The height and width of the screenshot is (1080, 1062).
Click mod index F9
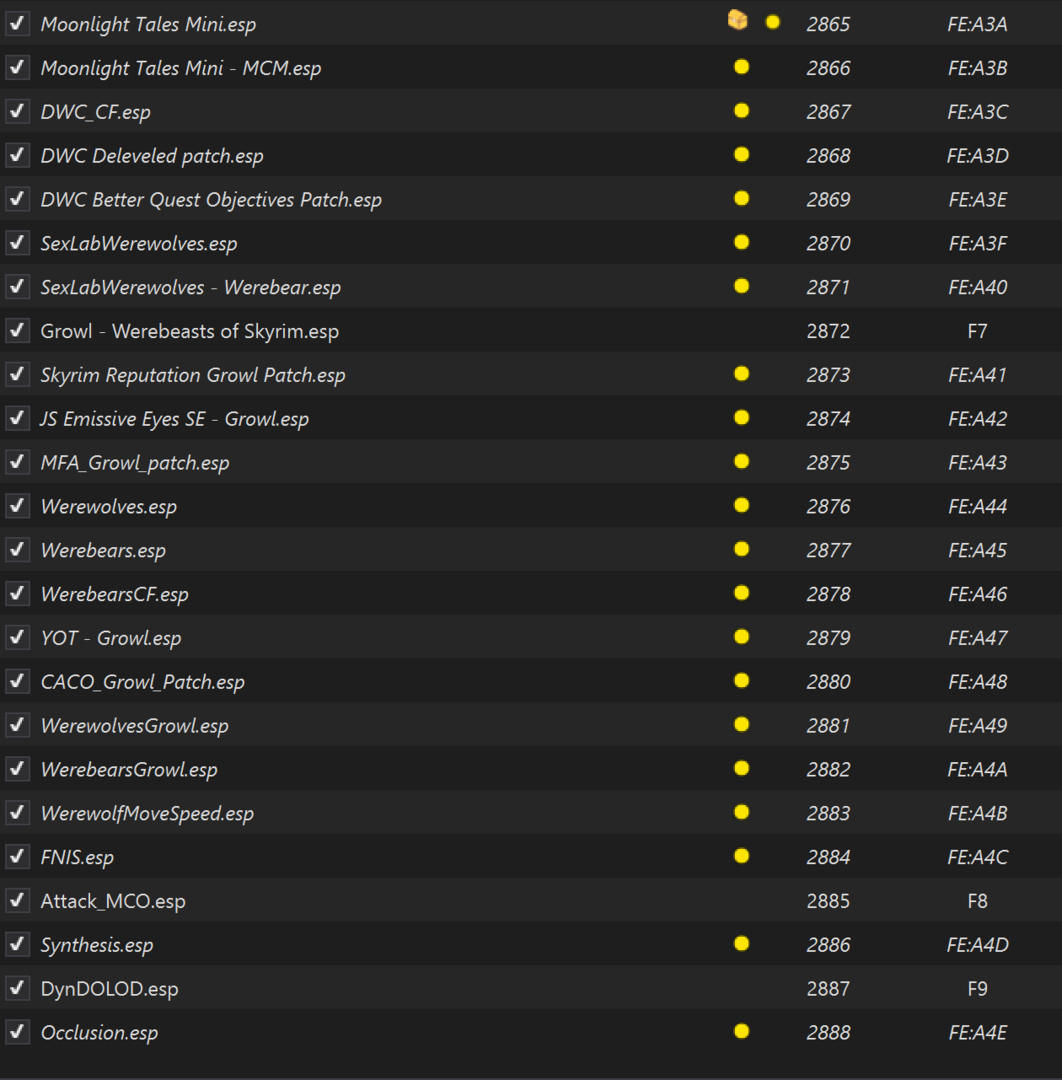coord(977,989)
